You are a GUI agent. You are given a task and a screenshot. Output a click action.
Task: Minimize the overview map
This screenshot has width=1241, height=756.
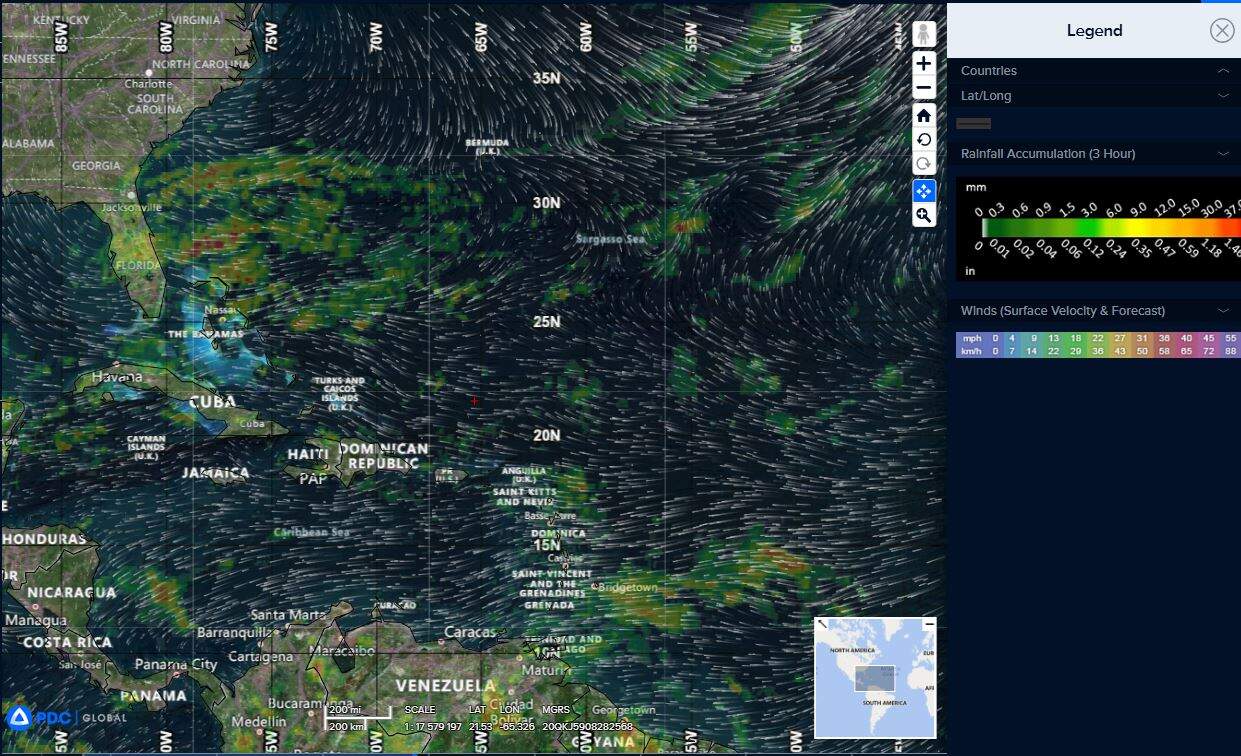(929, 624)
